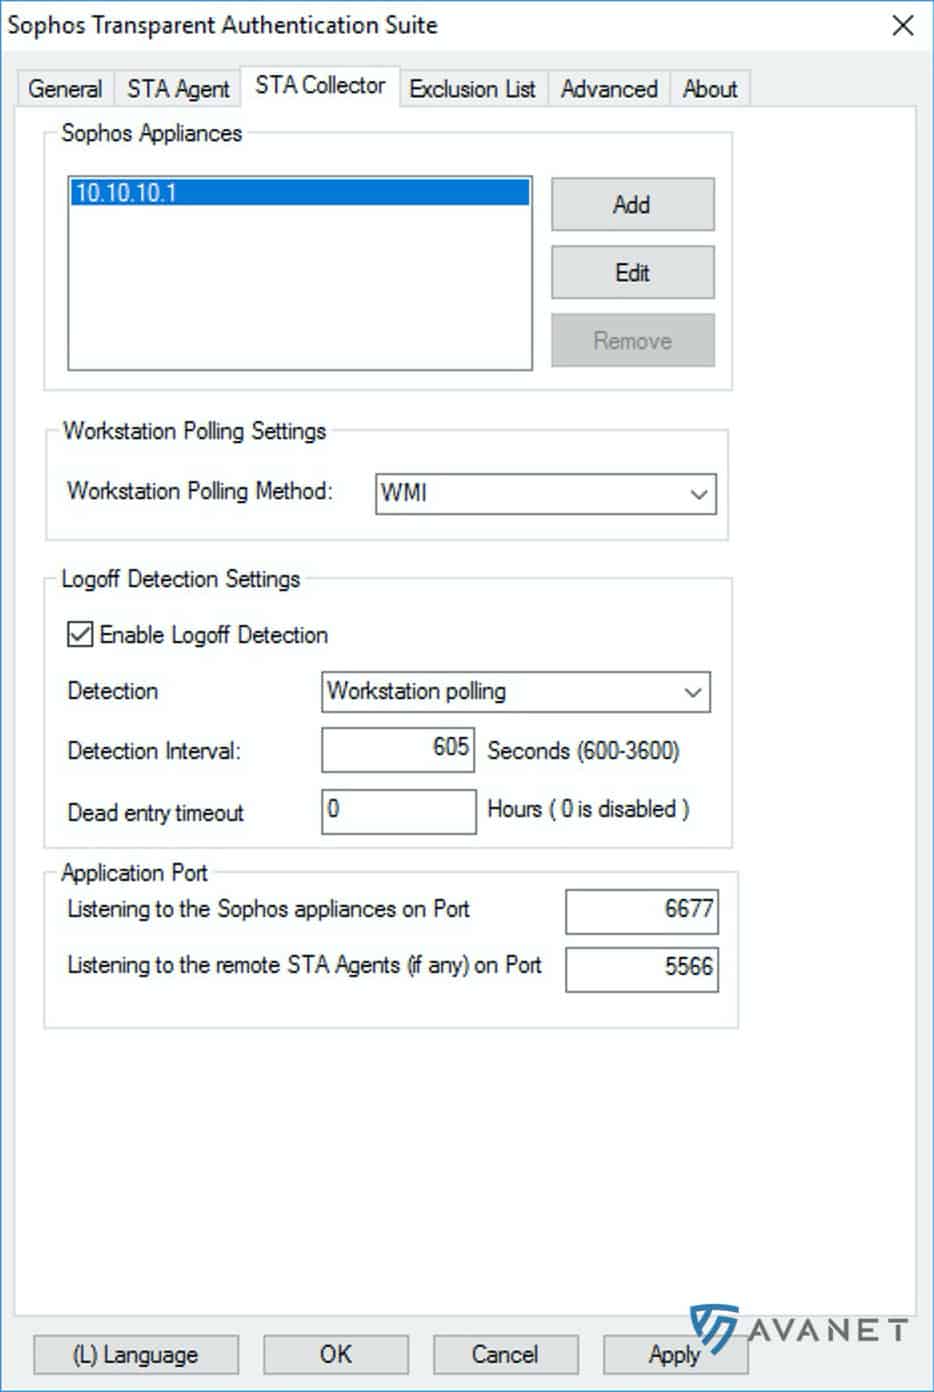
Task: Open the Workstation Polling Method dropdown
Action: [546, 493]
